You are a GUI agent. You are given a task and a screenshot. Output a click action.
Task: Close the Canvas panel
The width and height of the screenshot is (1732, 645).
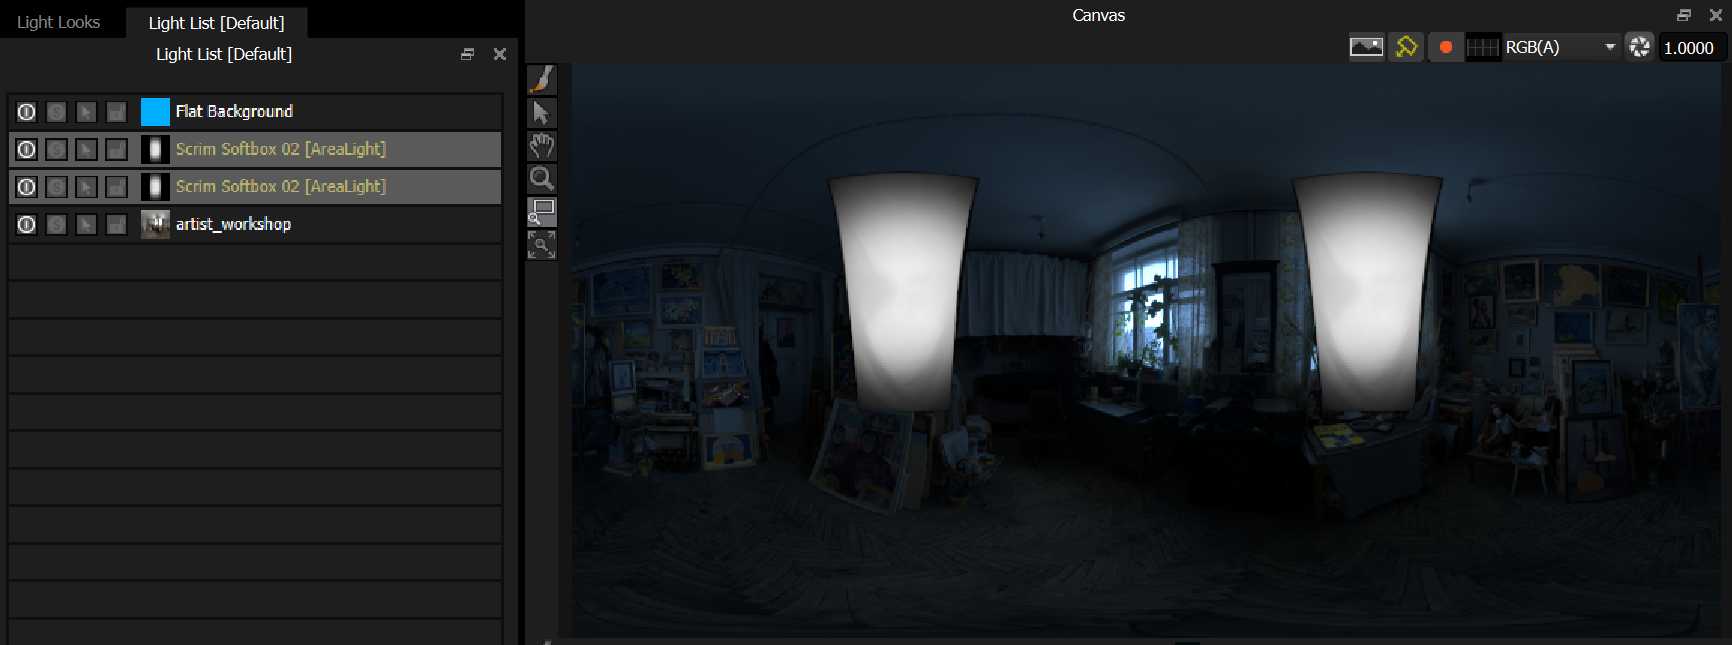coord(1716,15)
